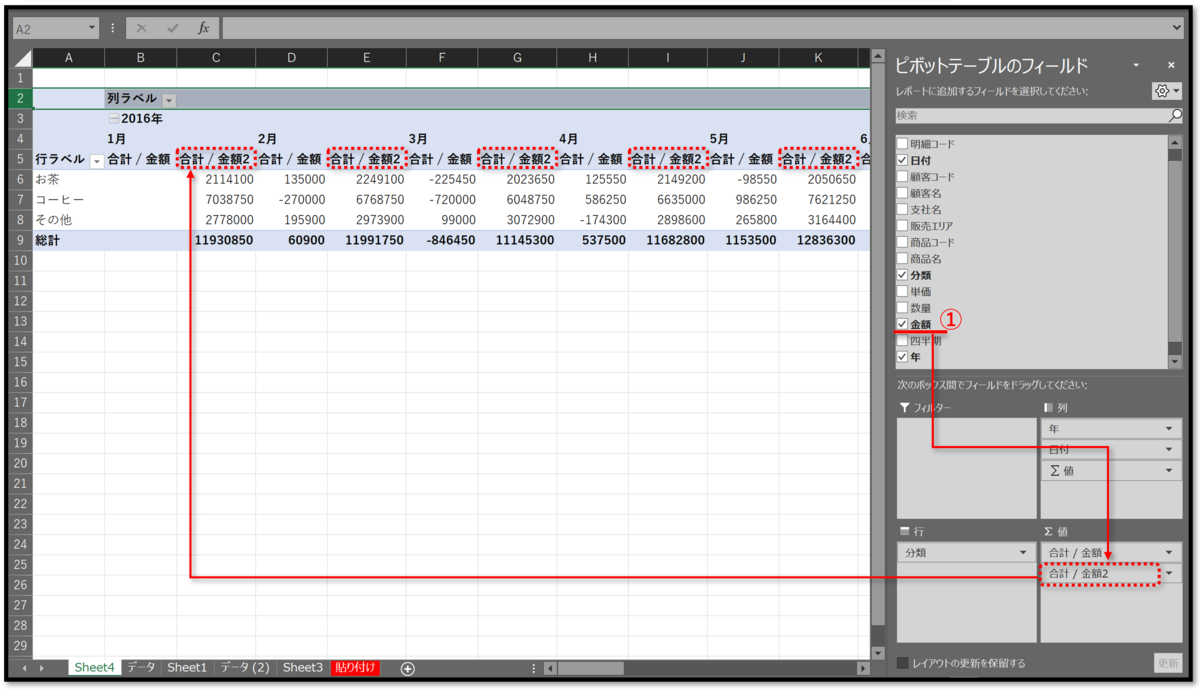Switch to the データ sheet tab

click(x=141, y=667)
